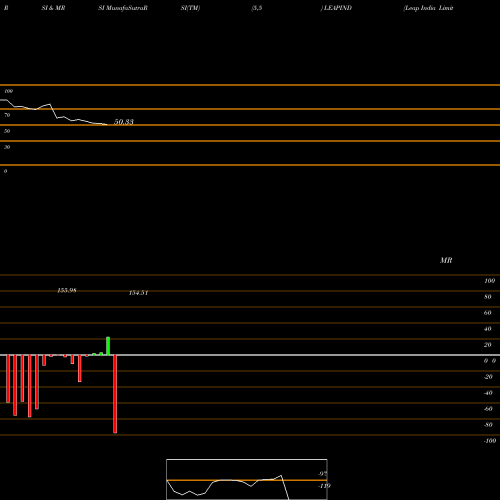Viewport: 500px width, 500px height.
Task: Click the 80 label on MR right axis
Action: [488, 297]
